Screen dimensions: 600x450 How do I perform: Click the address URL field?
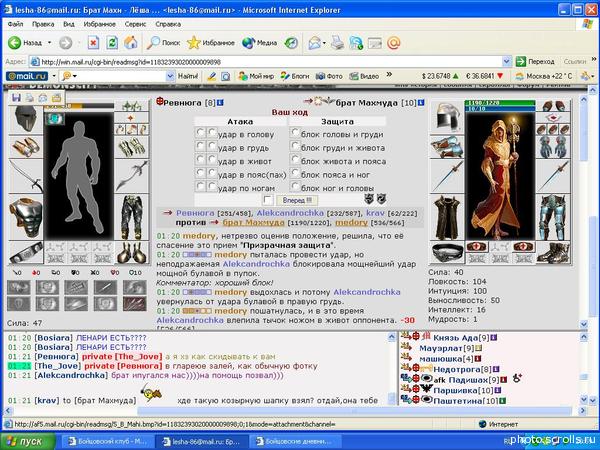(270, 62)
